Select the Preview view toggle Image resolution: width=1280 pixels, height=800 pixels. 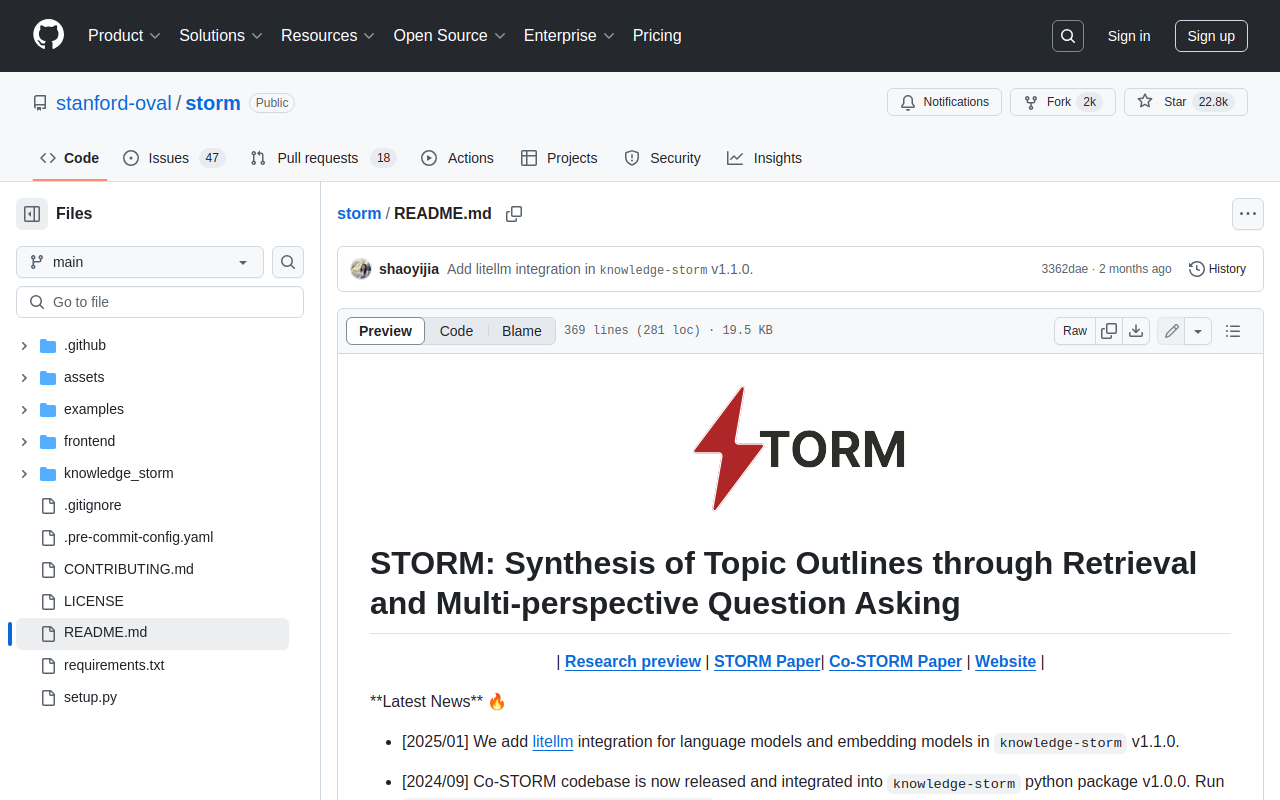(385, 331)
